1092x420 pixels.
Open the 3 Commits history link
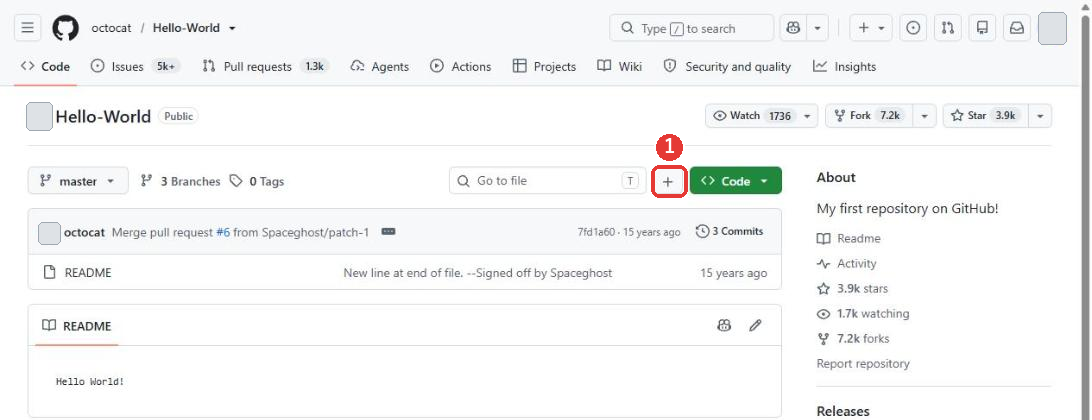(x=730, y=231)
